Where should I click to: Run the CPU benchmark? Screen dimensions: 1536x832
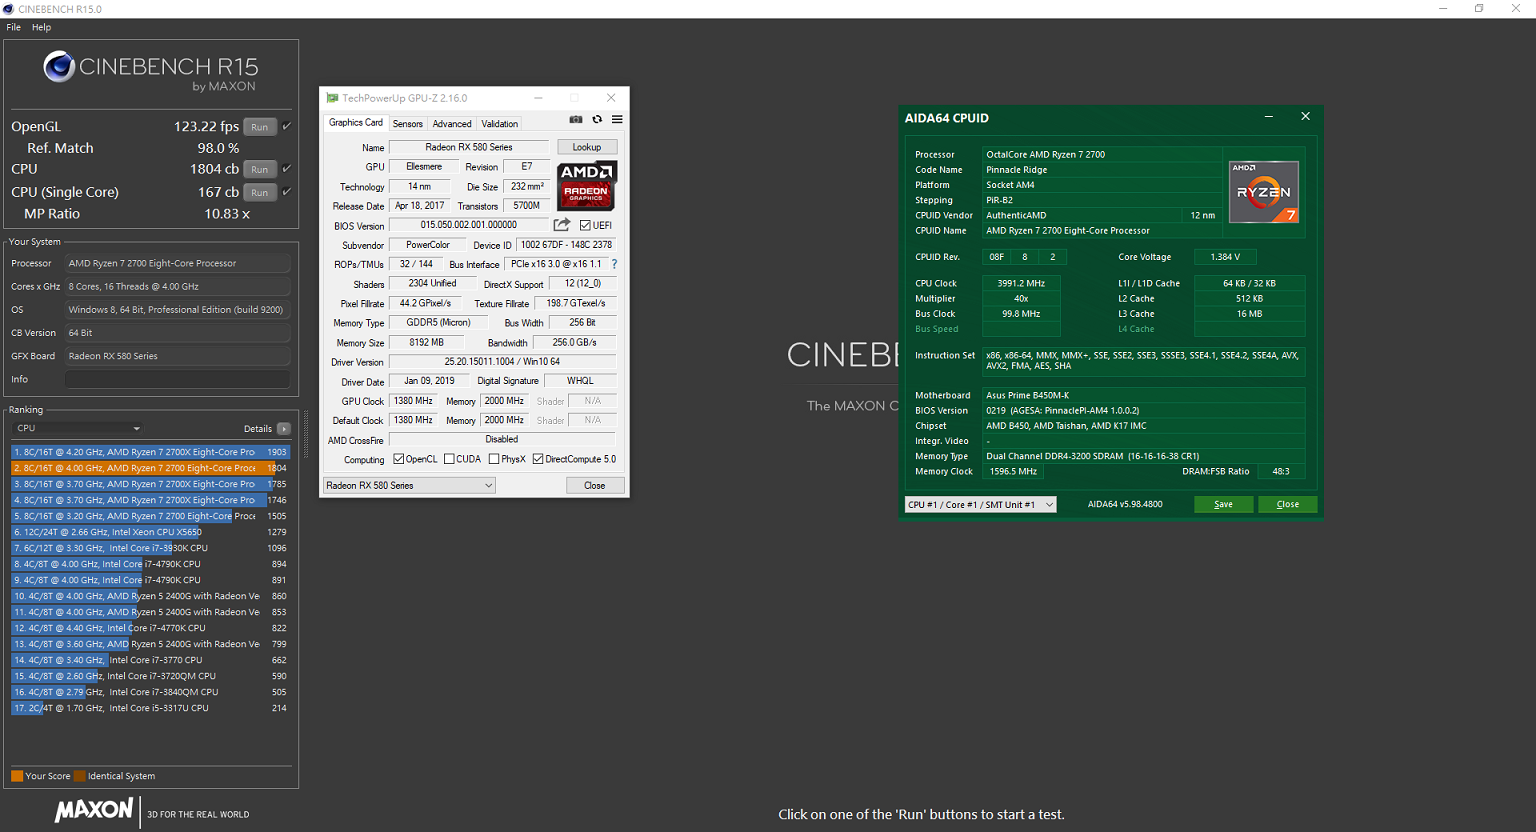260,169
